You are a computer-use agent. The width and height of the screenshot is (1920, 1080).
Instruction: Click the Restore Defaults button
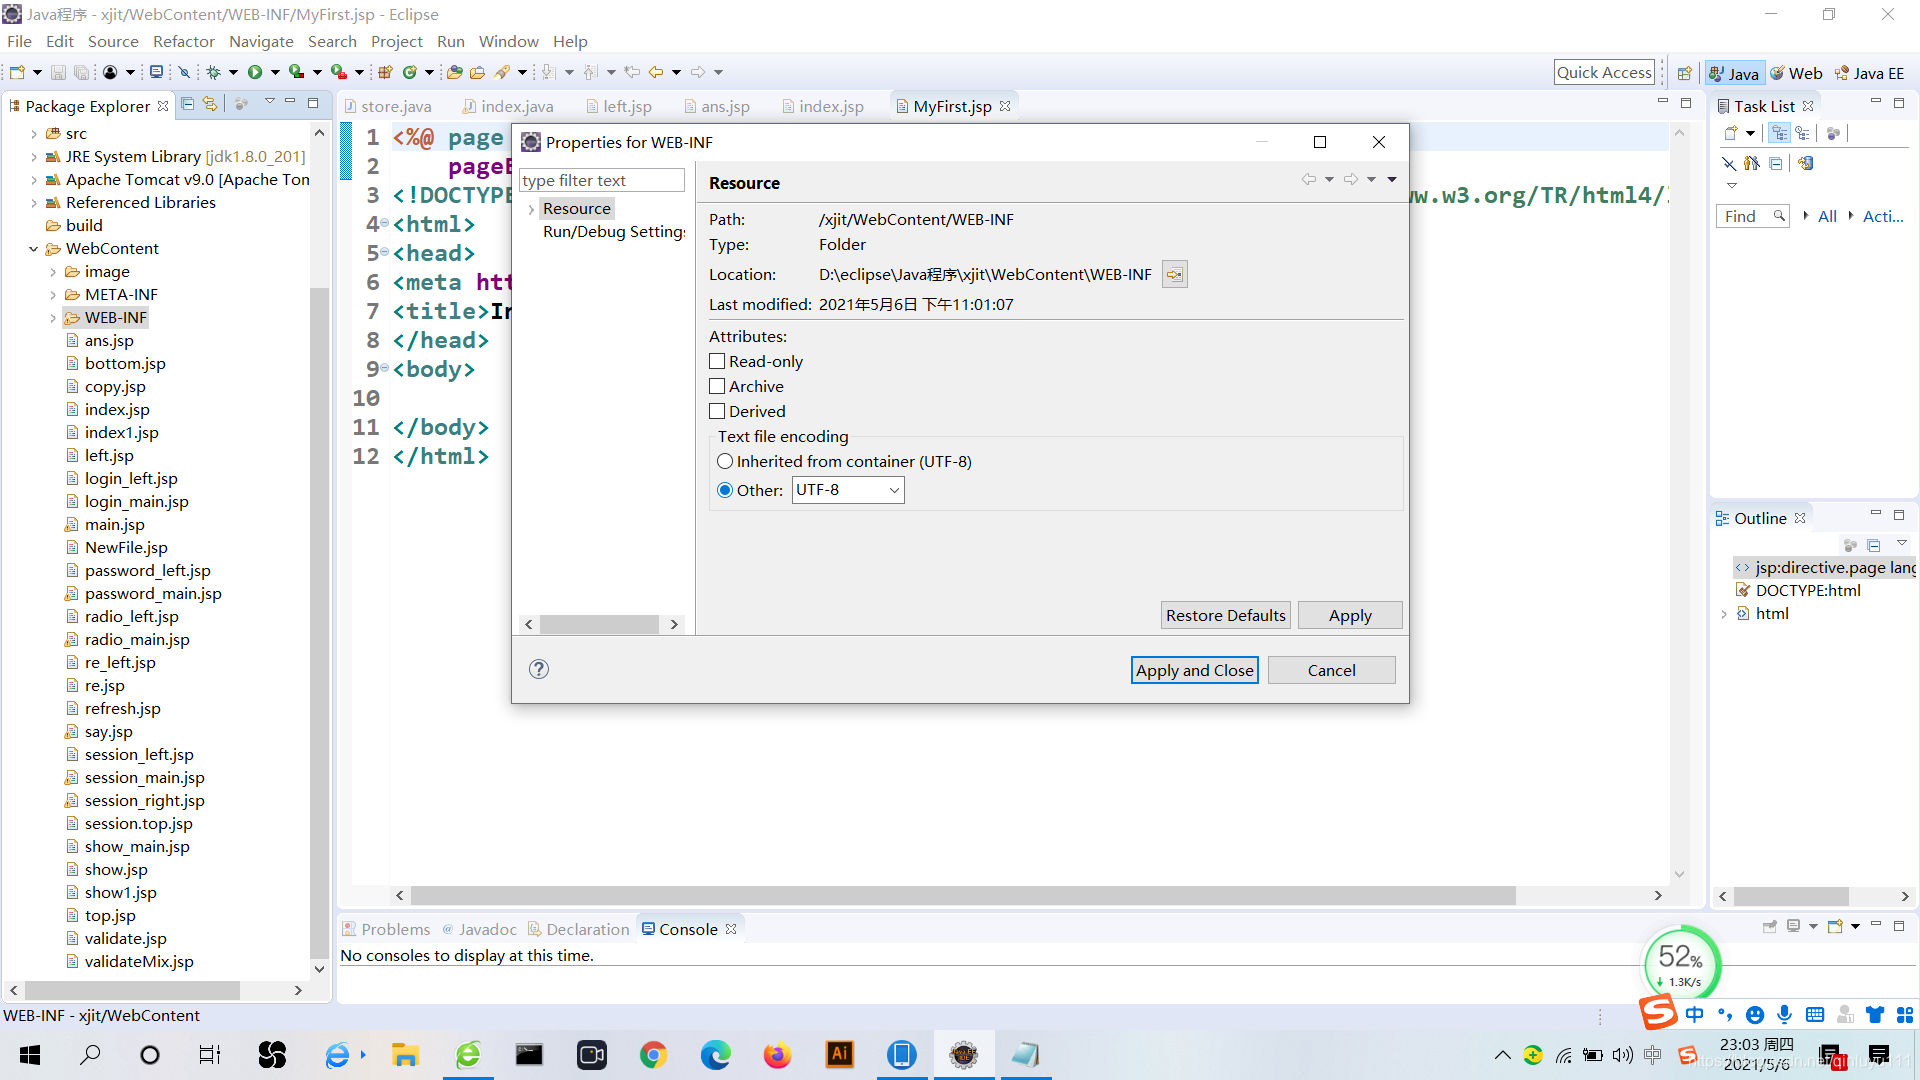(x=1225, y=615)
